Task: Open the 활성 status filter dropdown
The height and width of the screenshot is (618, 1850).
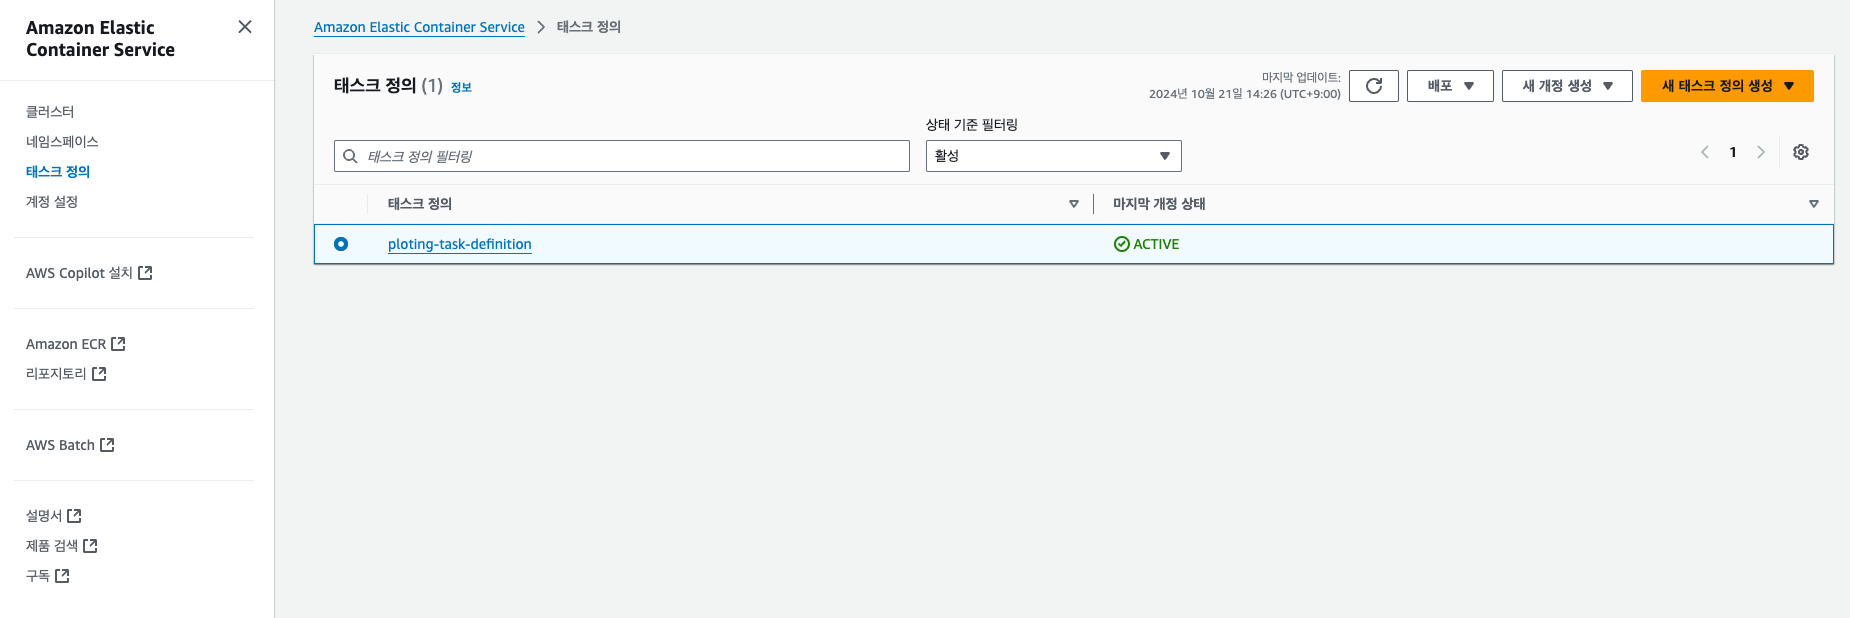Action: (x=1053, y=156)
